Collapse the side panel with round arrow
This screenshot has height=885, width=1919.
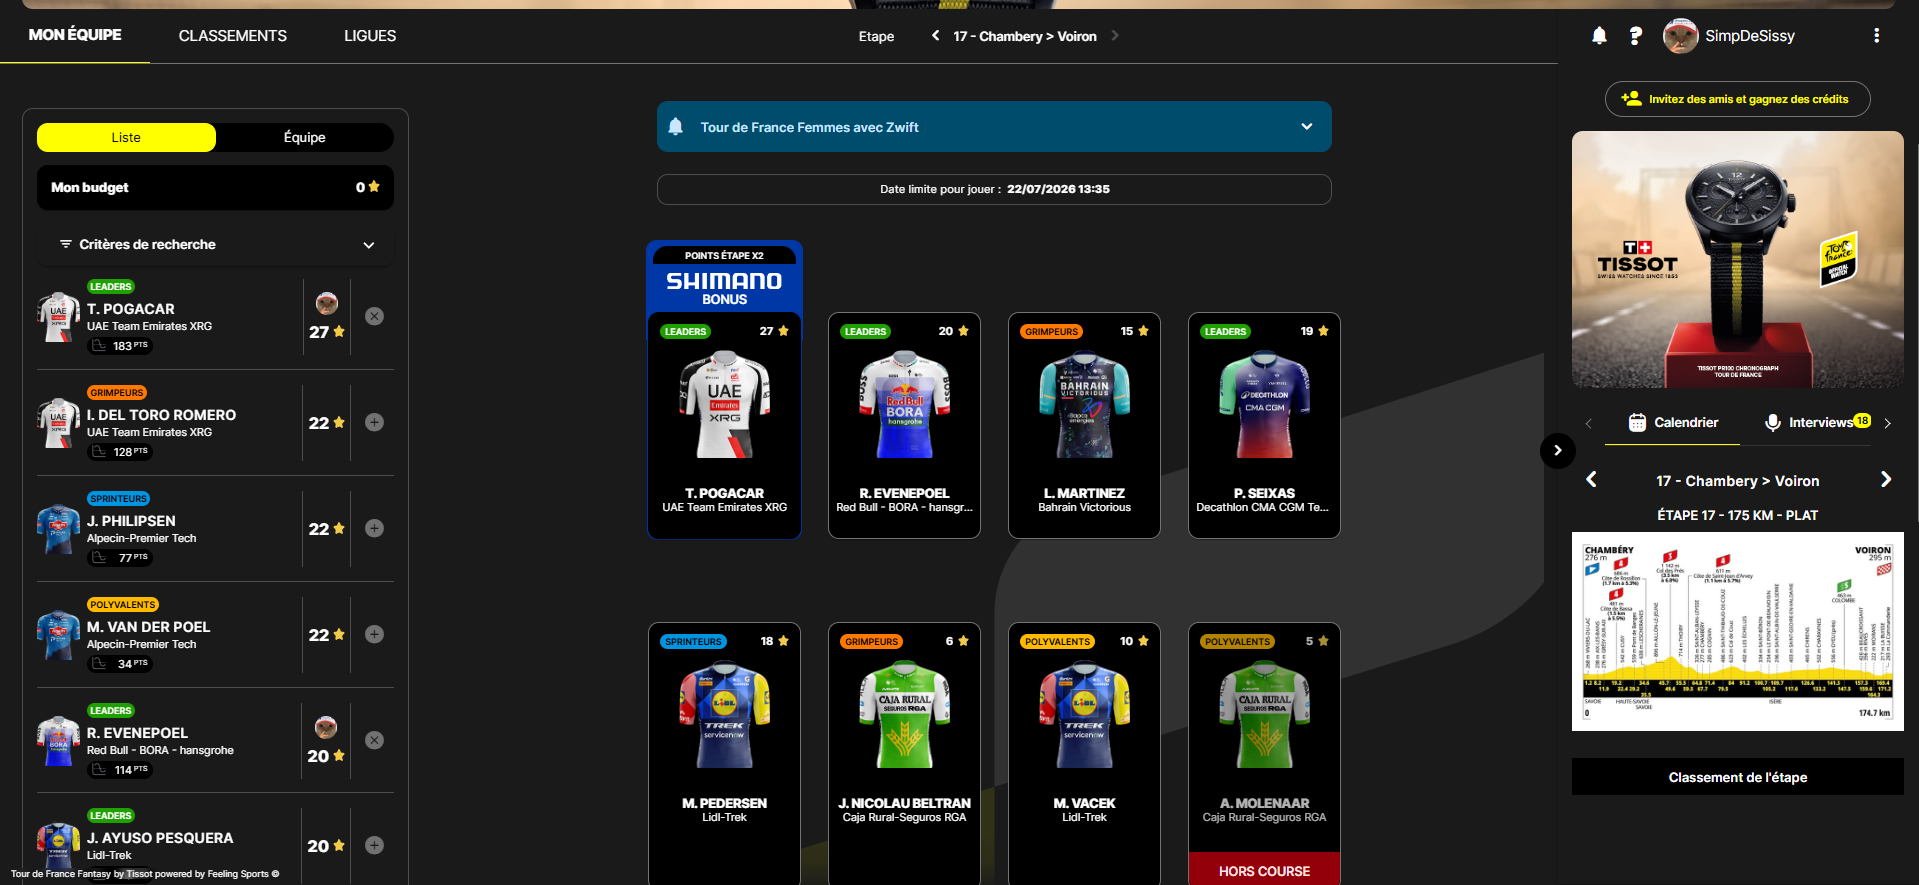pos(1557,451)
